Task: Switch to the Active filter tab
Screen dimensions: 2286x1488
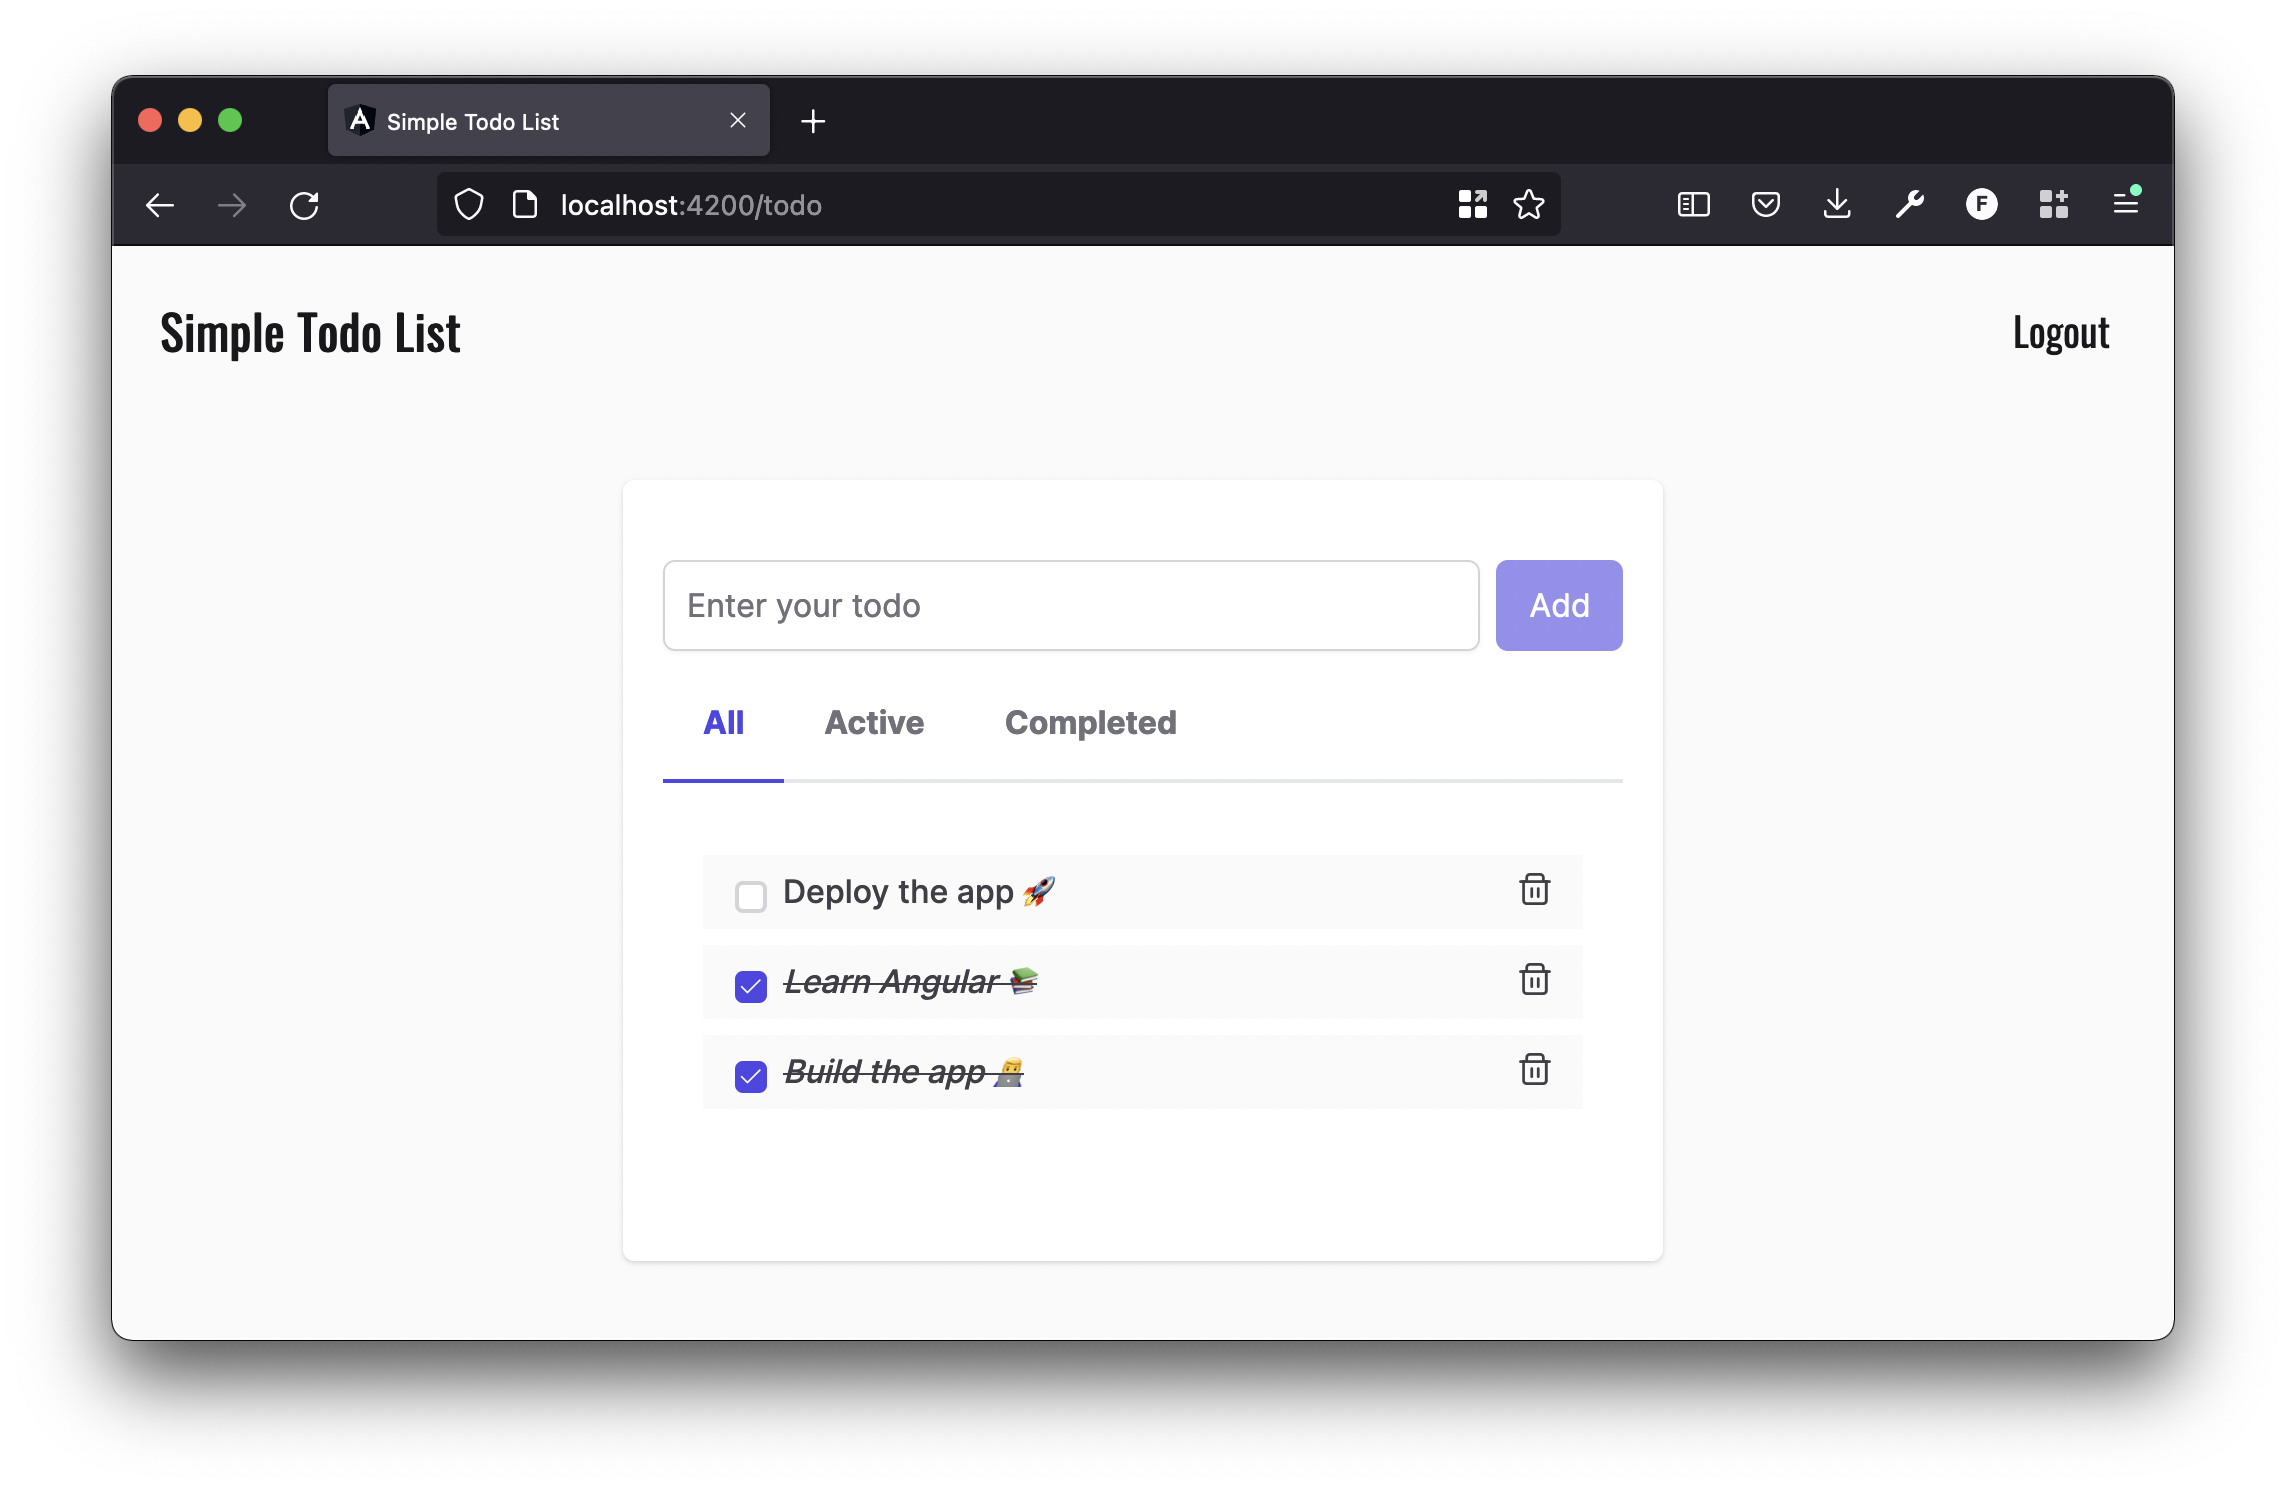Action: pyautogui.click(x=873, y=723)
